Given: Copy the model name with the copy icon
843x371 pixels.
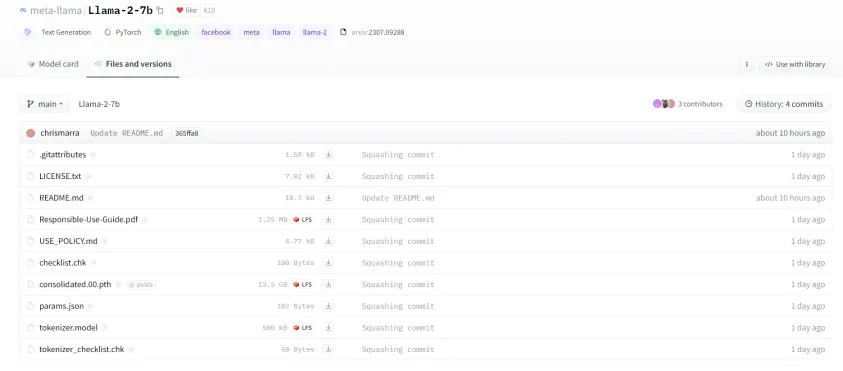Looking at the screenshot, I should click(x=160, y=10).
